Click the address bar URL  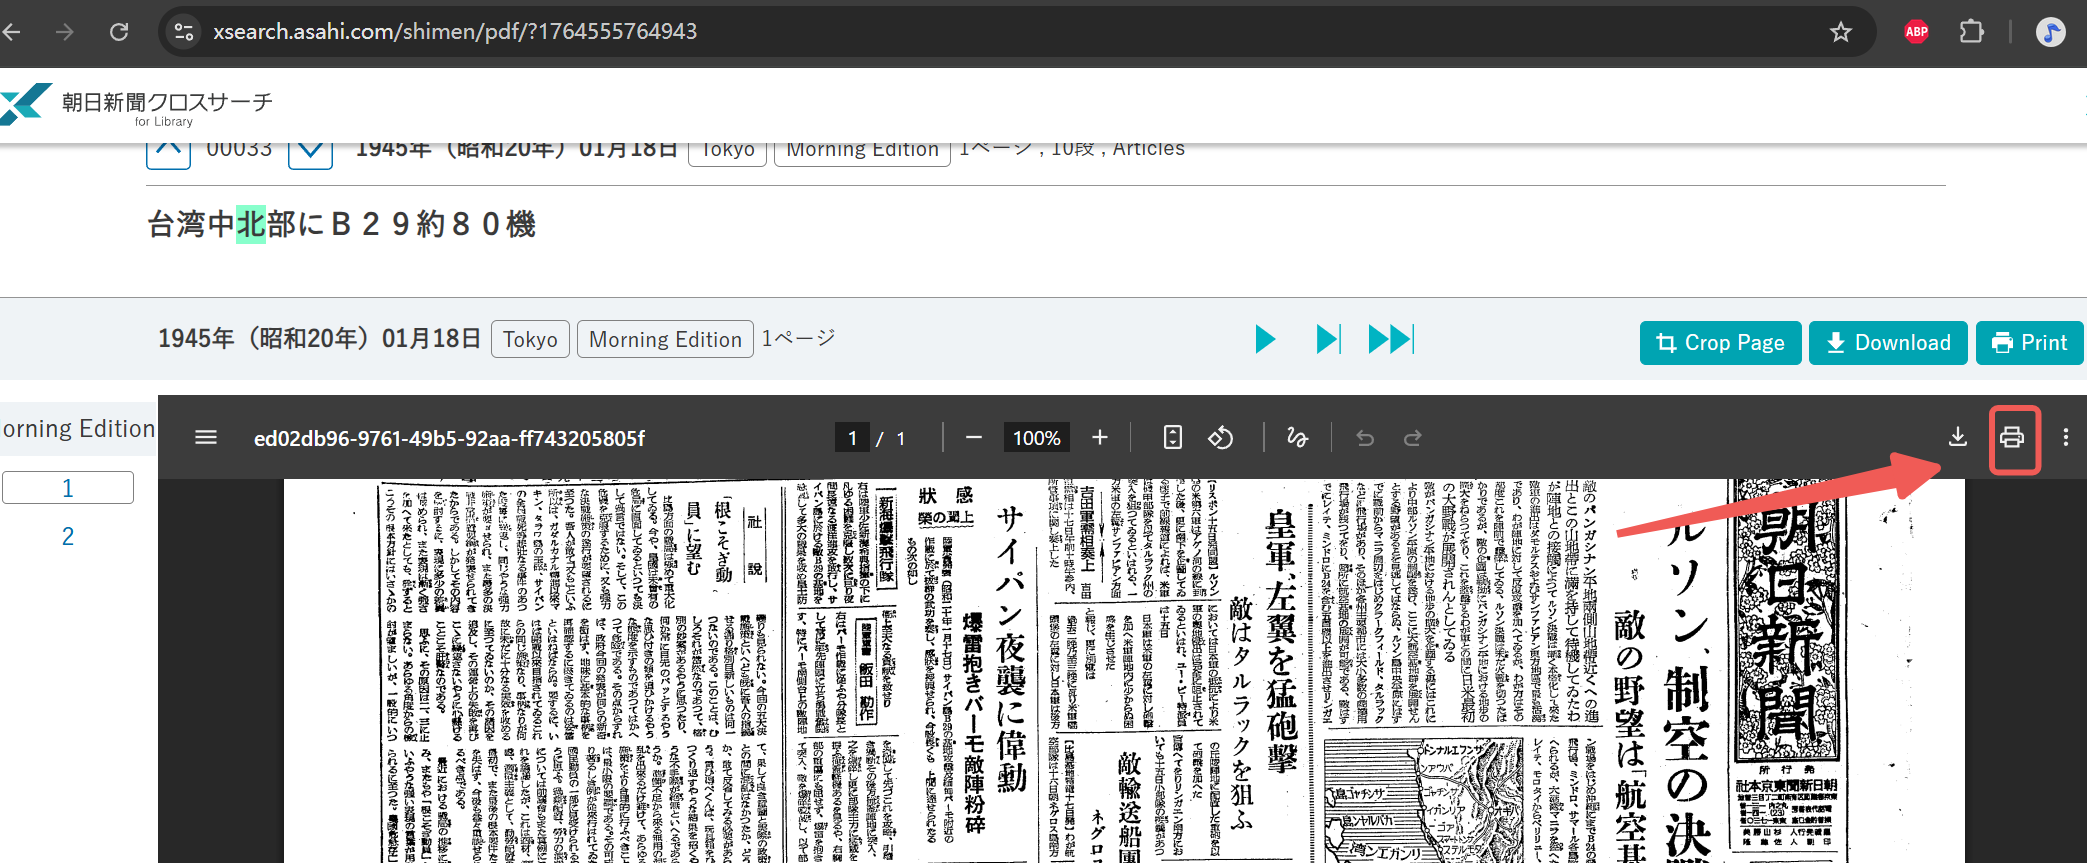point(455,32)
